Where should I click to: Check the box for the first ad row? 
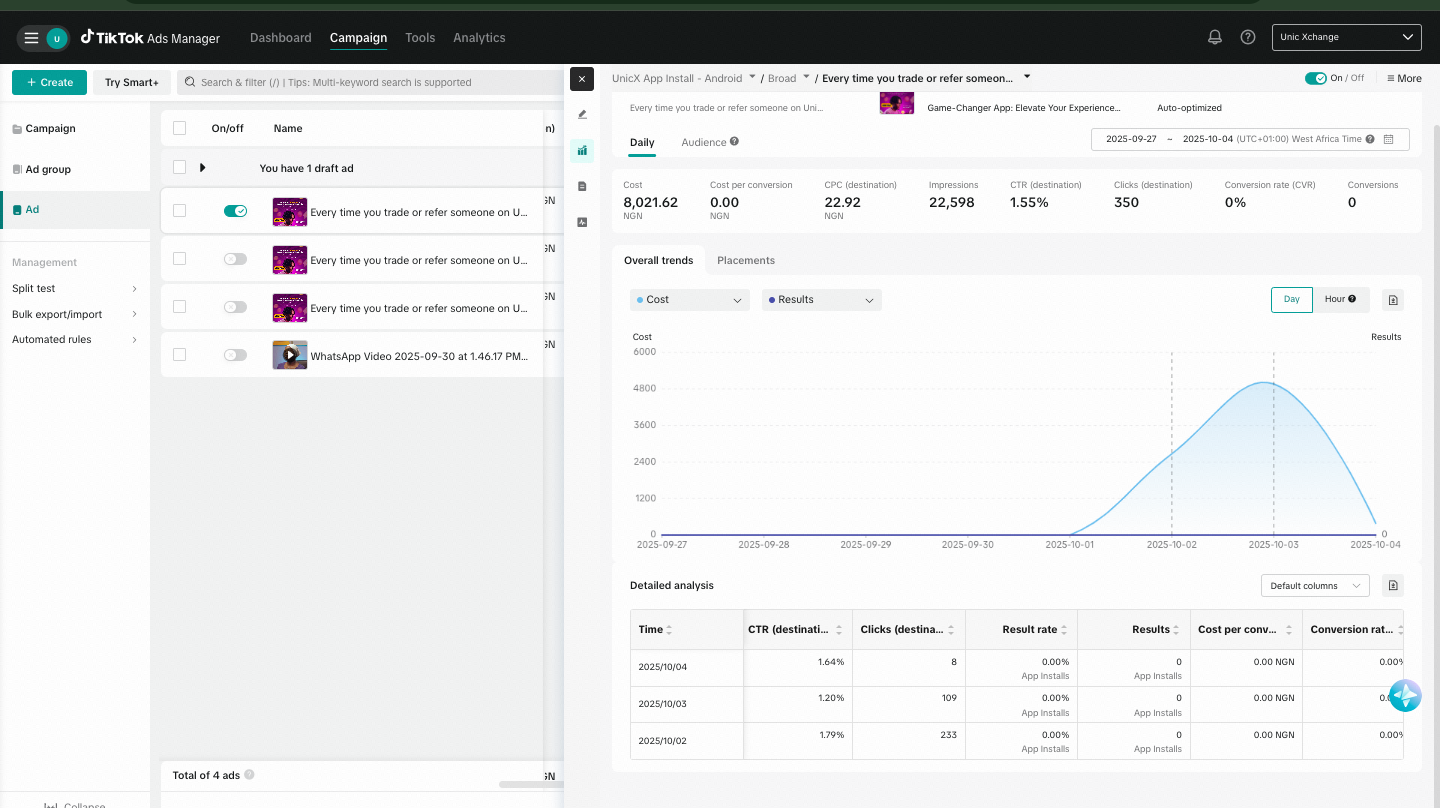(x=180, y=211)
